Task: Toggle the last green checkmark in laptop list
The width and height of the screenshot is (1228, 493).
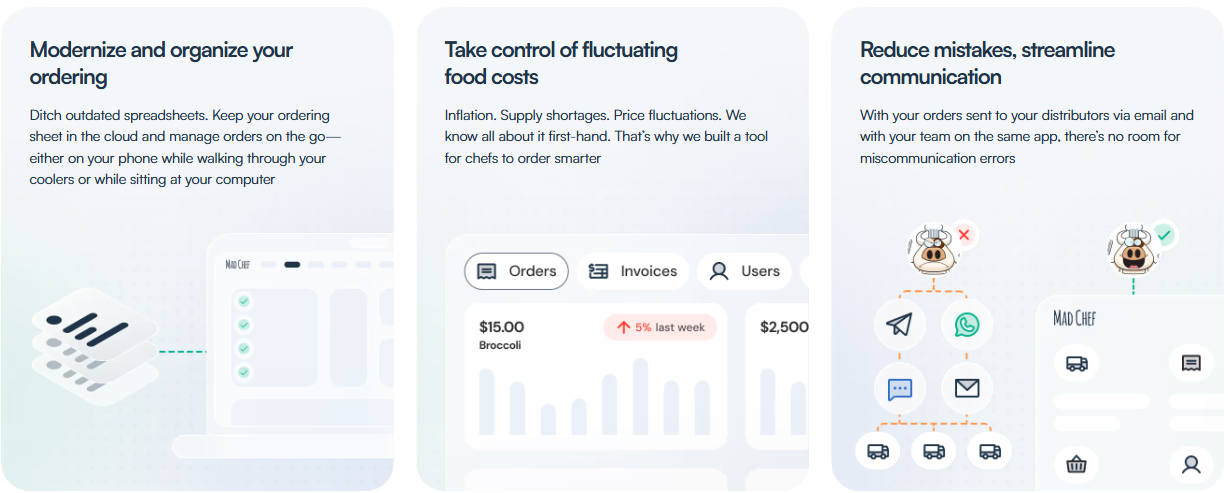Action: click(244, 373)
